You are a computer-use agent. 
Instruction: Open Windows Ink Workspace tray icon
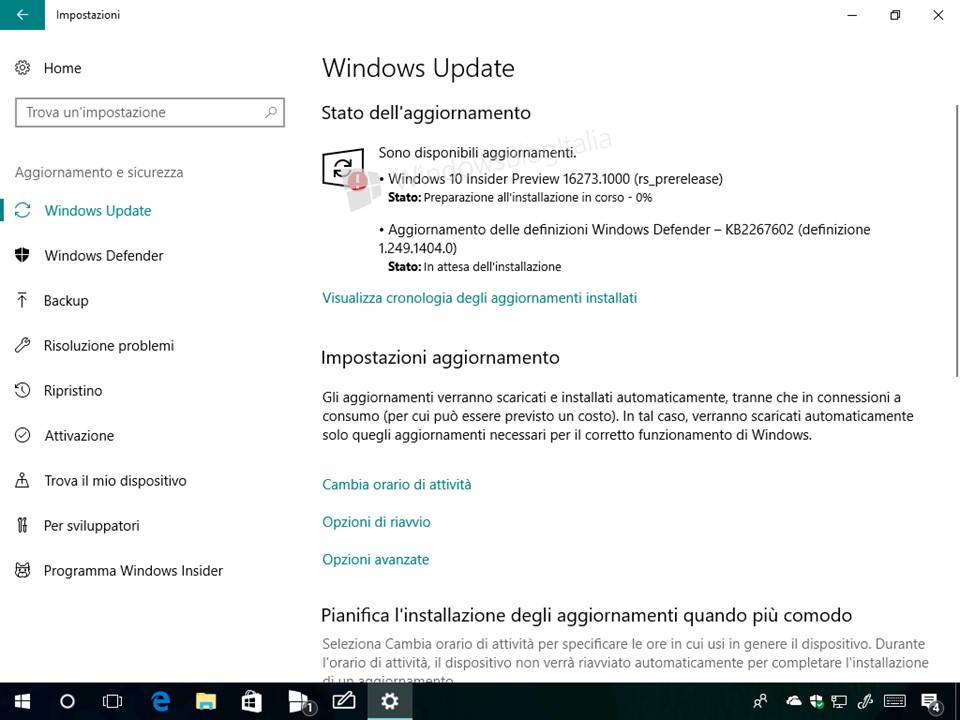click(864, 701)
